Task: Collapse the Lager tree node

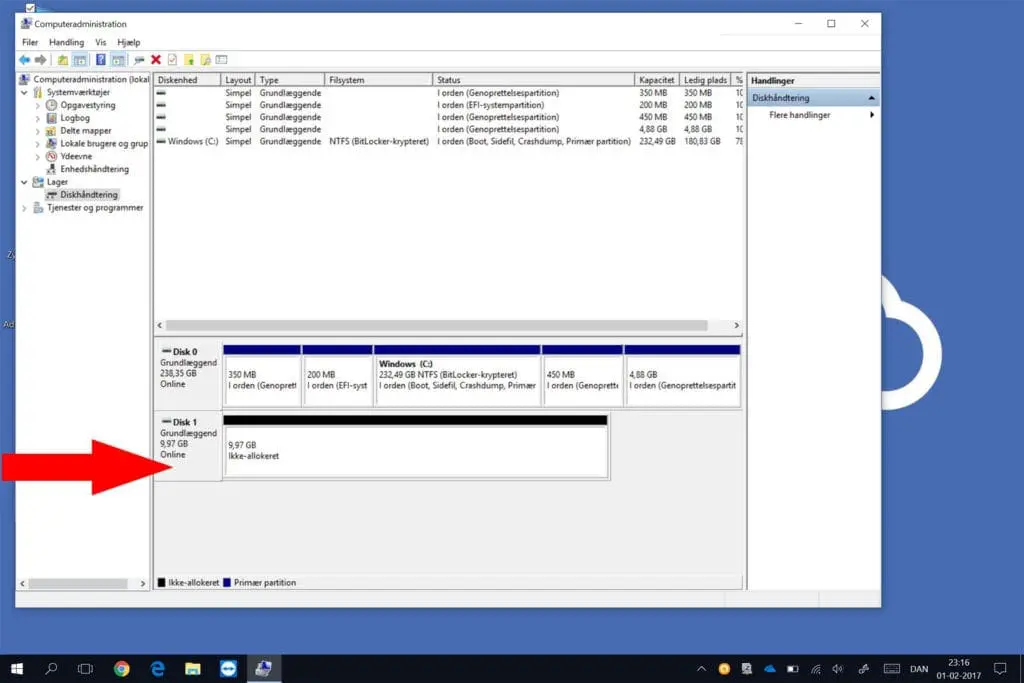Action: (x=25, y=182)
